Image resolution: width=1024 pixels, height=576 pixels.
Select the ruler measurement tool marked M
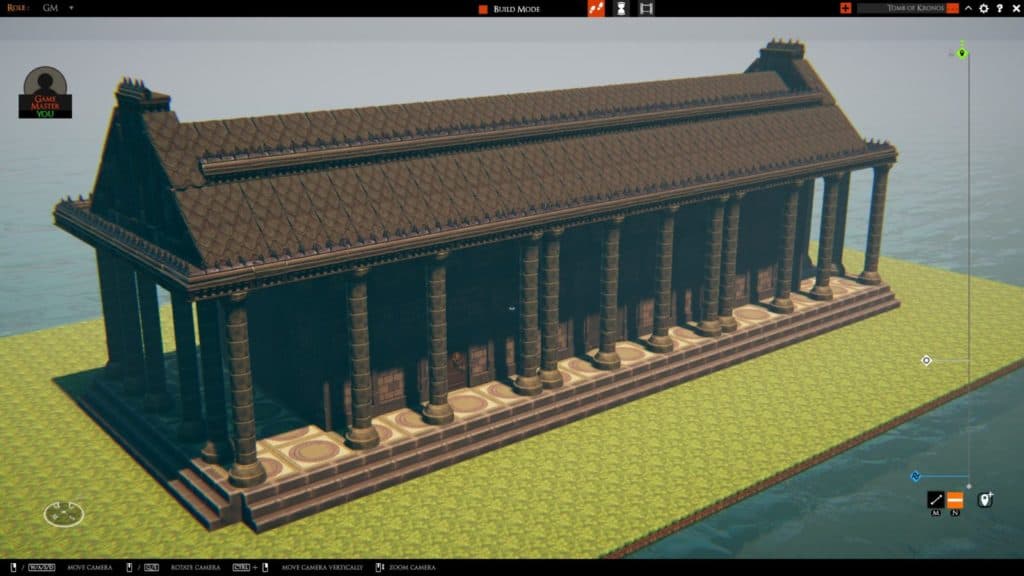click(x=936, y=499)
